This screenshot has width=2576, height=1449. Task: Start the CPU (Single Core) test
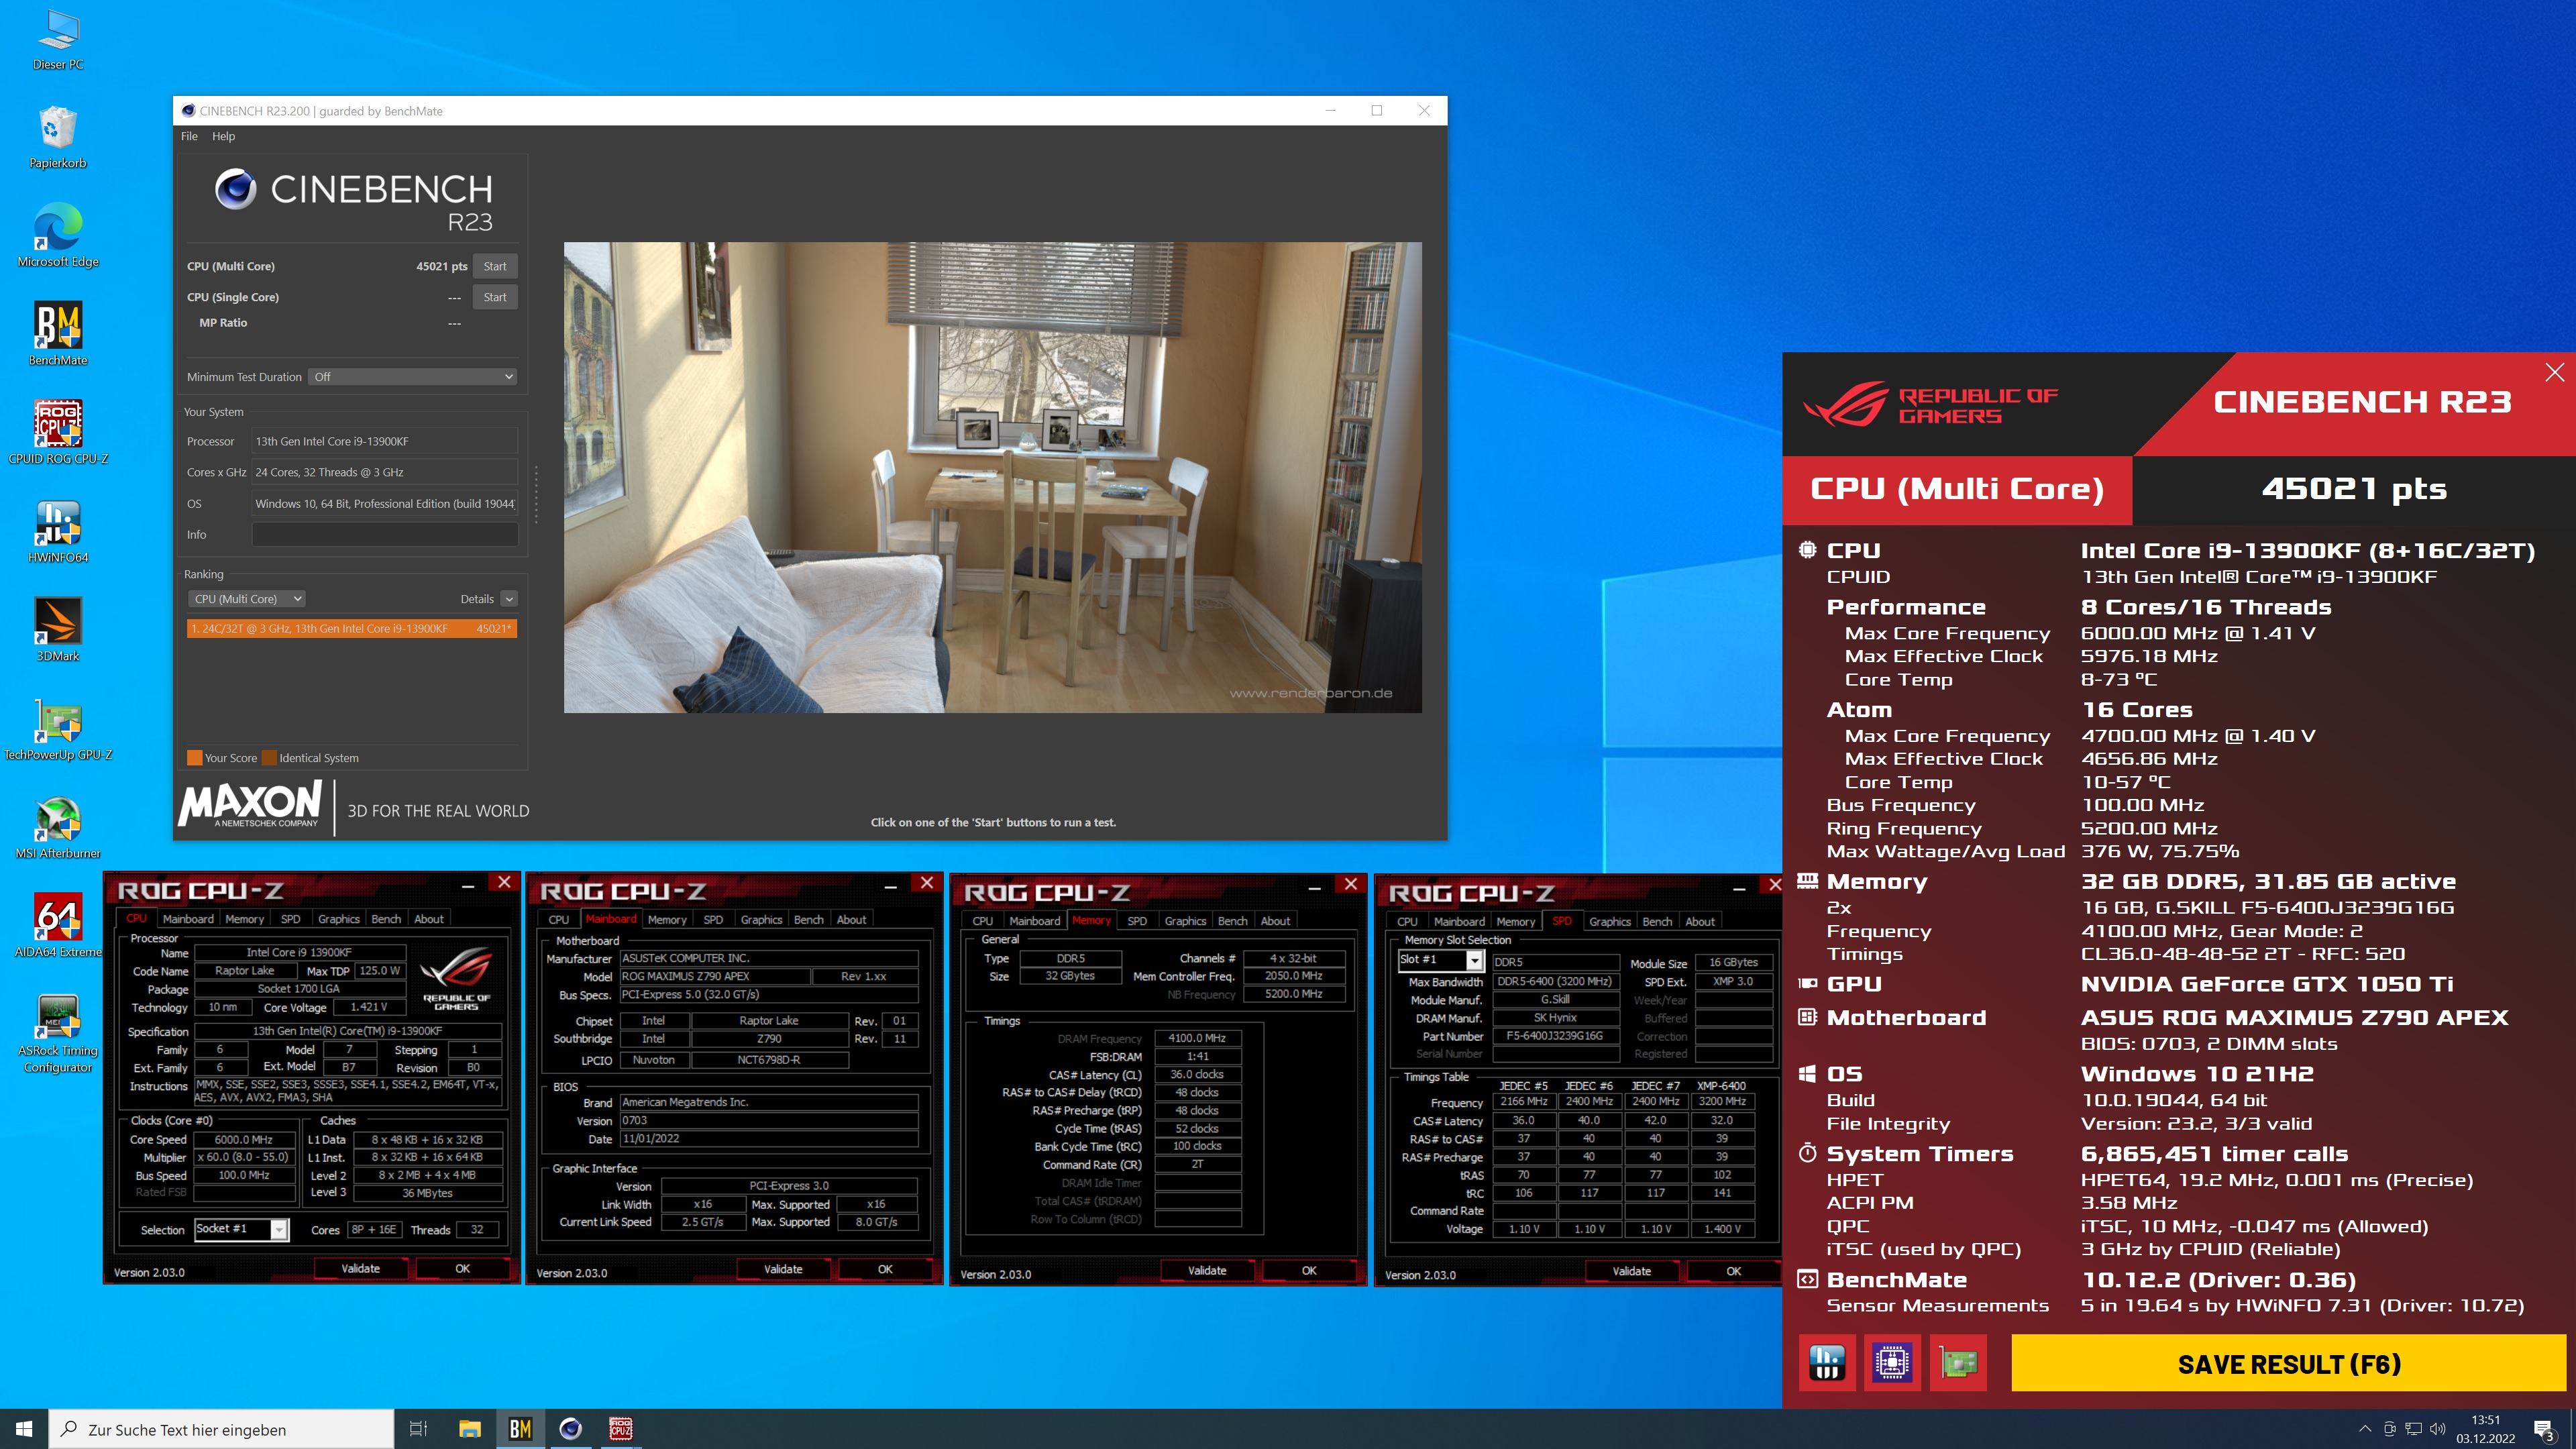495,297
